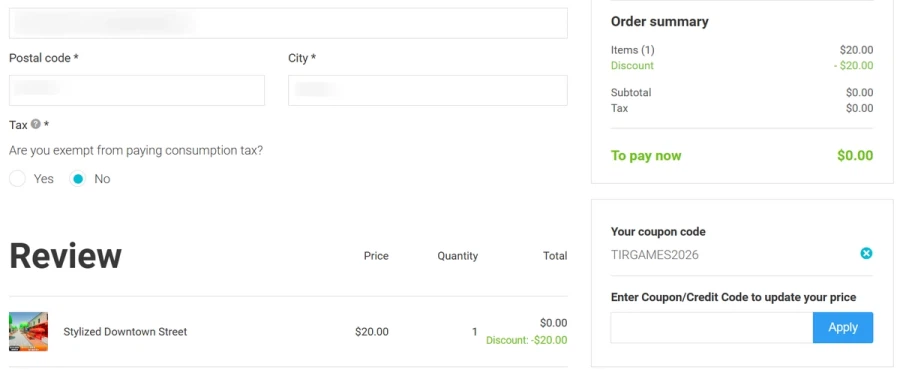
Task: Click the Review section heading
Action: [65, 256]
